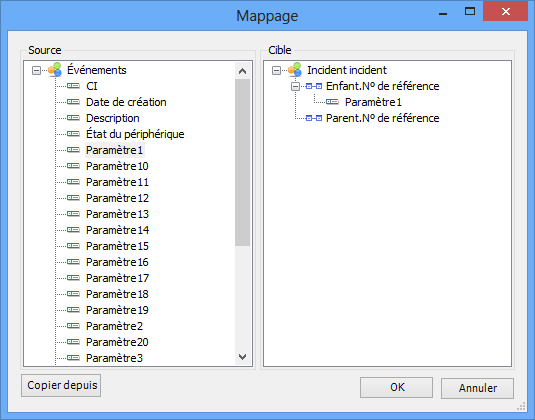The image size is (535, 420).
Task: Cancel with the Annuler button
Action: [x=477, y=388]
